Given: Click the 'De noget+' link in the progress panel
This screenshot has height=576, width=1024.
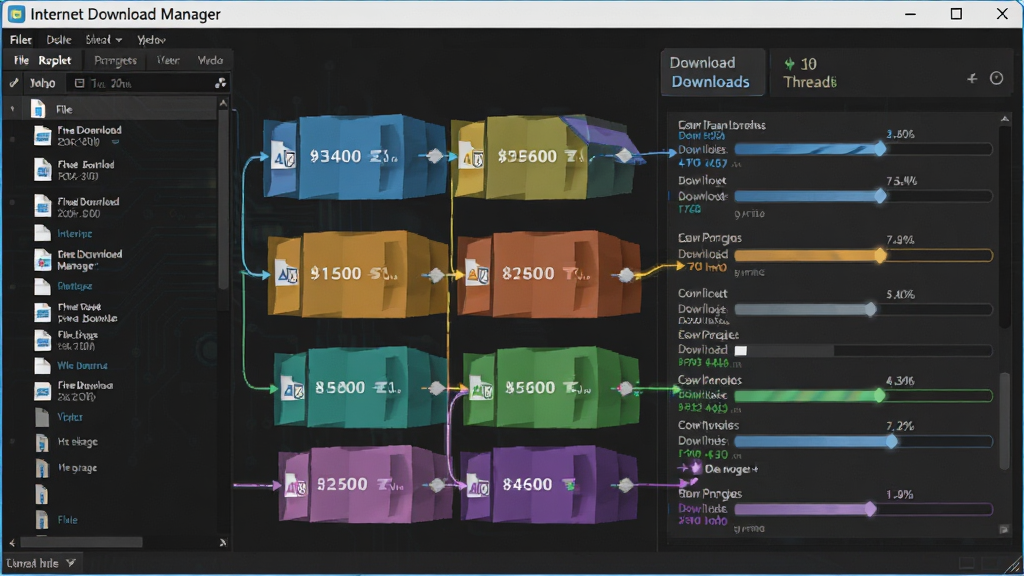Looking at the screenshot, I should tap(731, 469).
